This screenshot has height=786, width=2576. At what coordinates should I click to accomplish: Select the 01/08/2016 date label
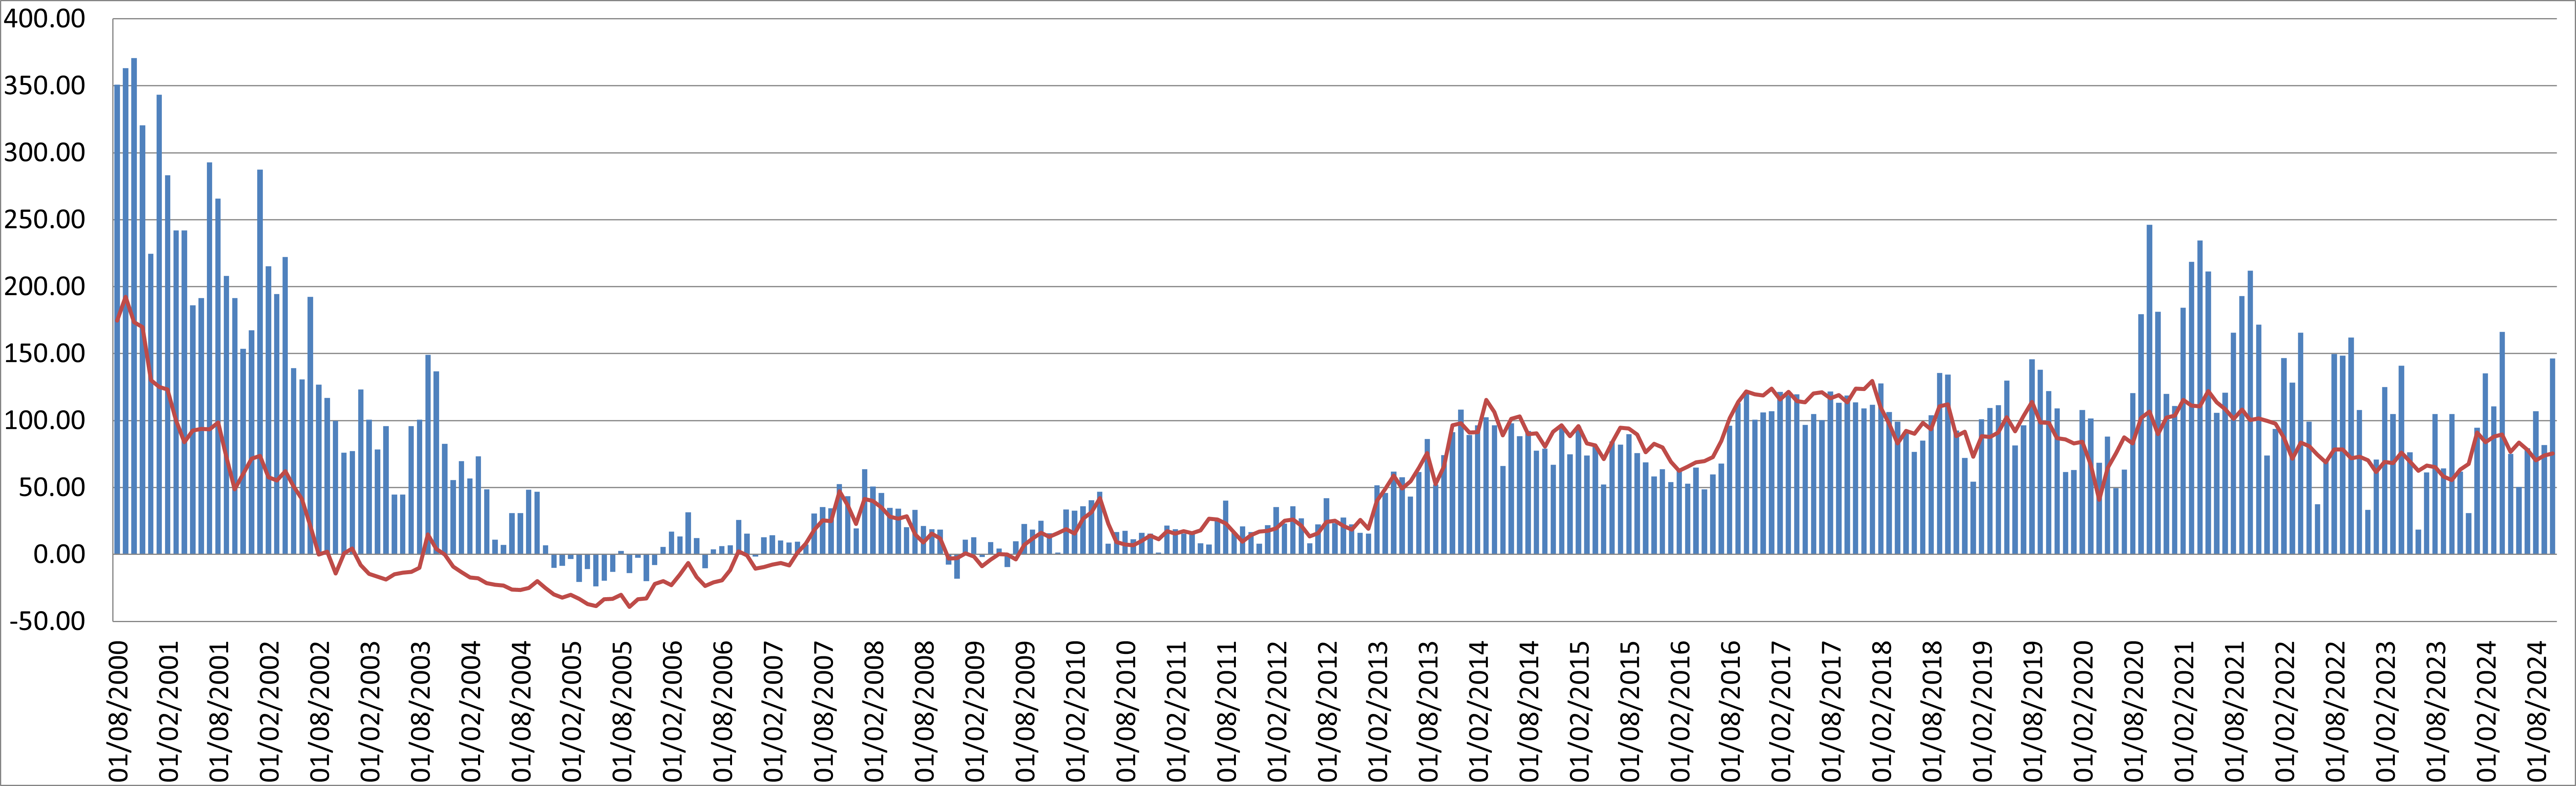(1731, 712)
